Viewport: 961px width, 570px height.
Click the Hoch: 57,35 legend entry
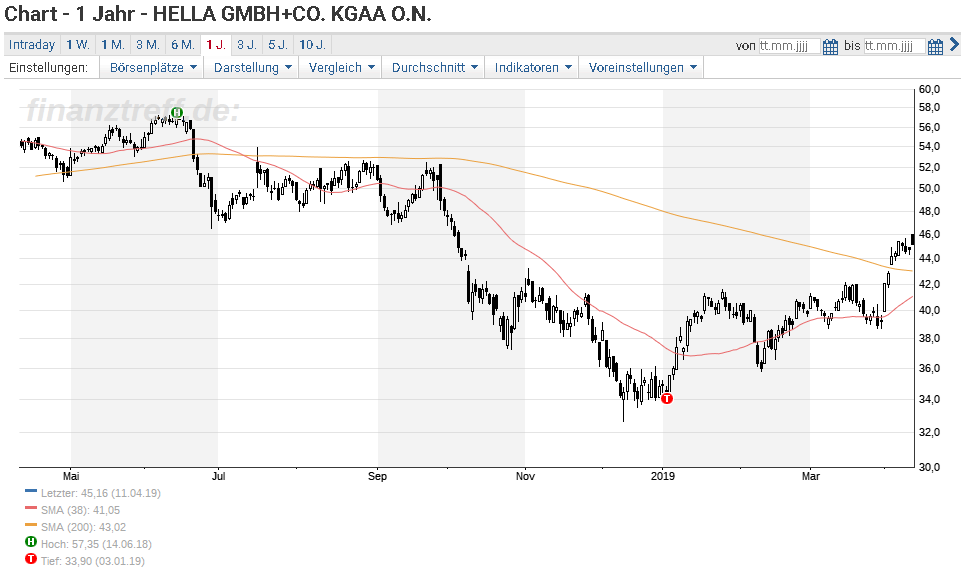click(96, 544)
